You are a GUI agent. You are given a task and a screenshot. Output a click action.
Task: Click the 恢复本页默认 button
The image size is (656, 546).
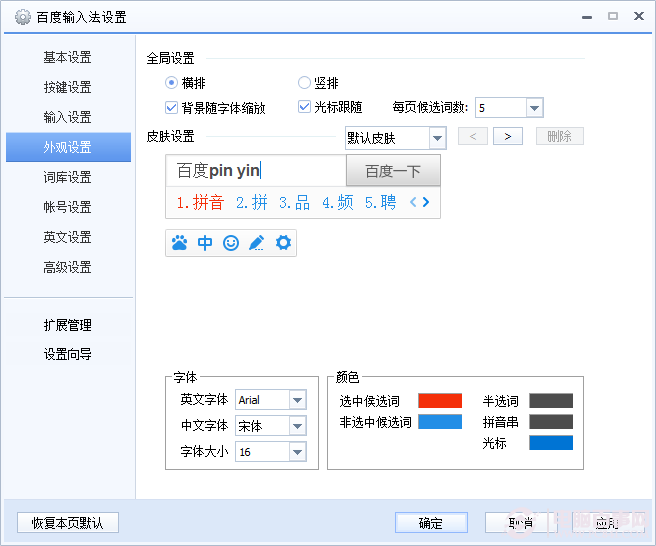tap(68, 523)
